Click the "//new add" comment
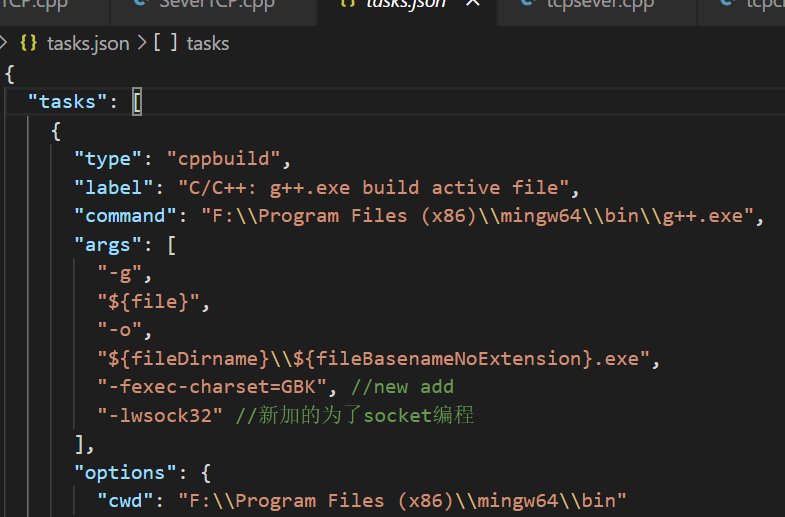The width and height of the screenshot is (785, 517). point(403,387)
